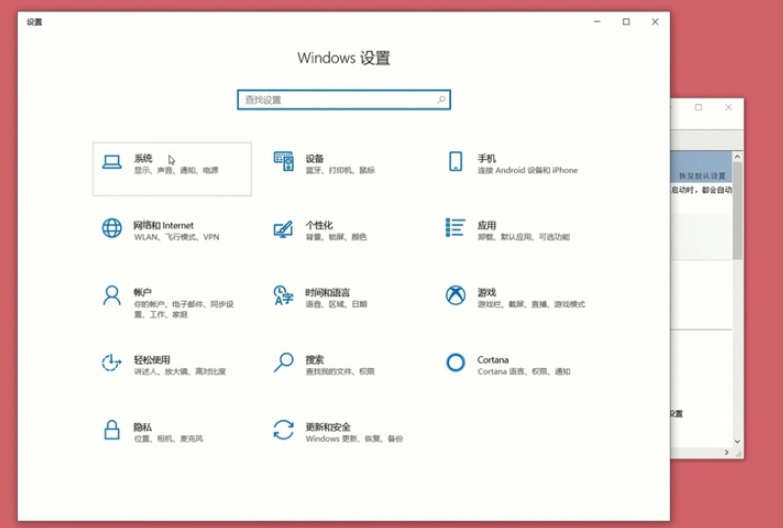Open the 个性化 paintbrush icon
Viewport: 783px width, 528px height.
pyautogui.click(x=283, y=229)
